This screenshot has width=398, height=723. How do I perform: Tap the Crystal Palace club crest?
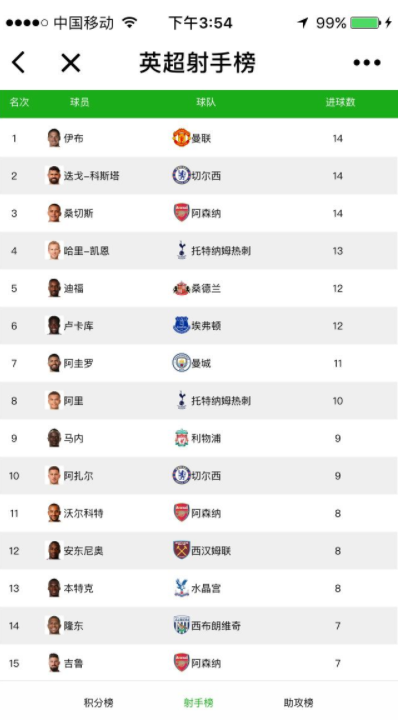point(181,588)
